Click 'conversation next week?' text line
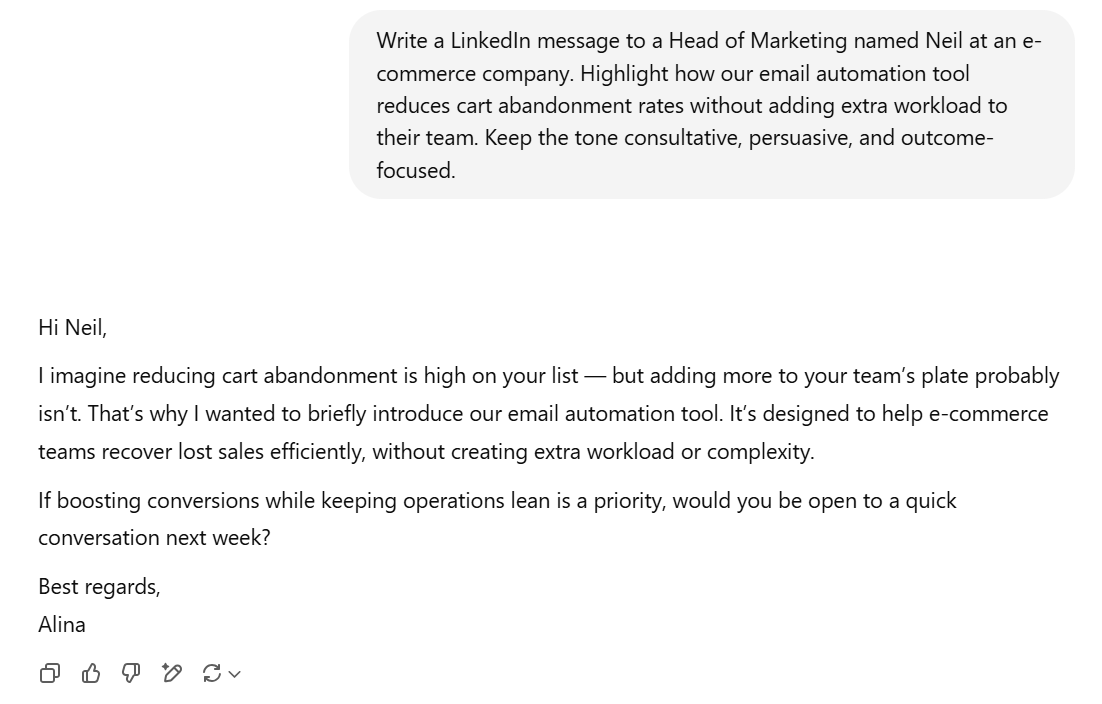 154,538
